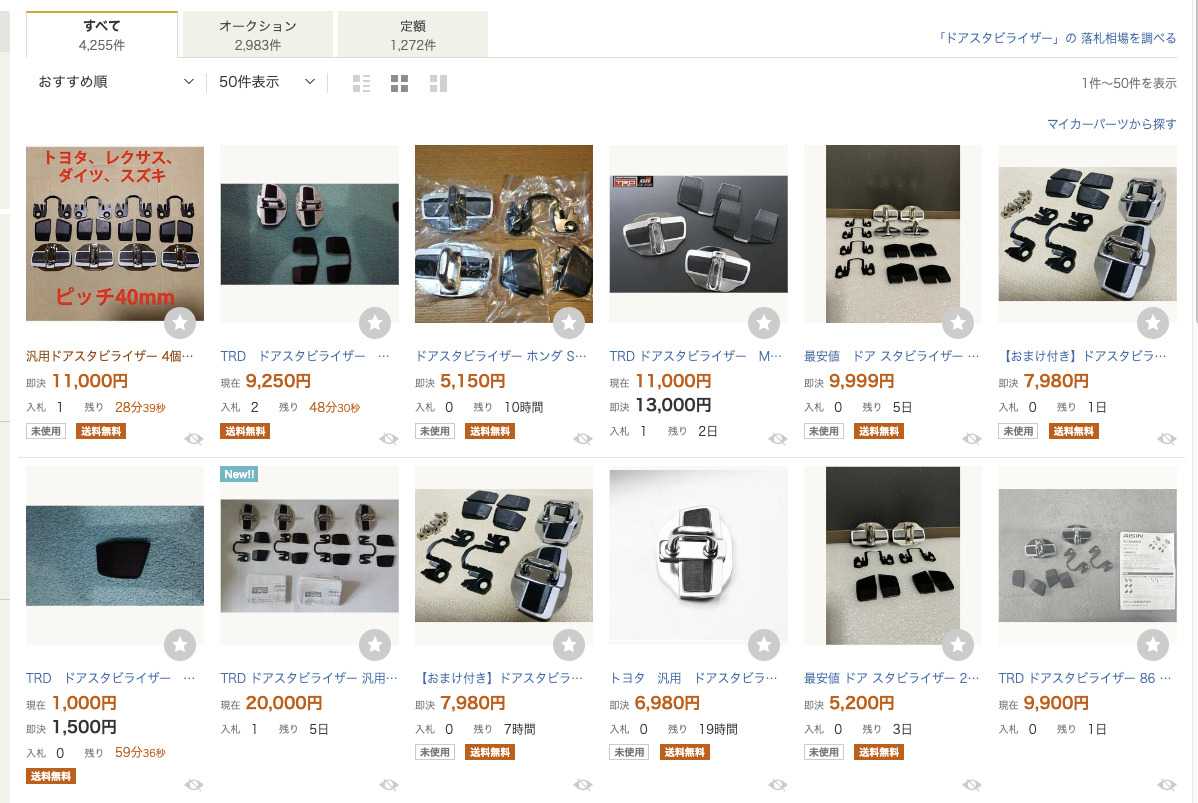
Task: Star the ドアスタビライザー ホンダ 5,150円 listing
Action: point(569,323)
